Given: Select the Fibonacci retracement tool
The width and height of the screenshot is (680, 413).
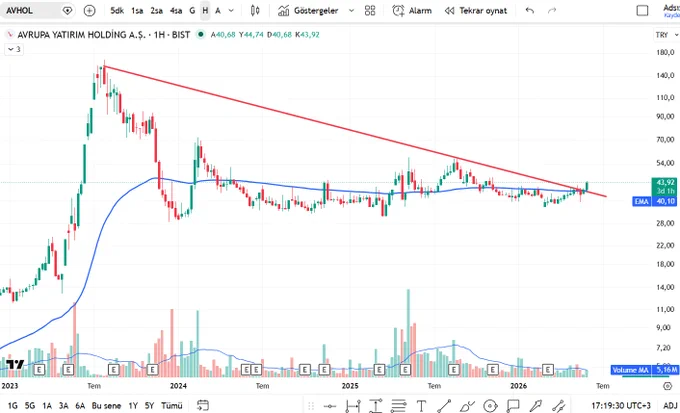Looking at the screenshot, I should coord(398,406).
